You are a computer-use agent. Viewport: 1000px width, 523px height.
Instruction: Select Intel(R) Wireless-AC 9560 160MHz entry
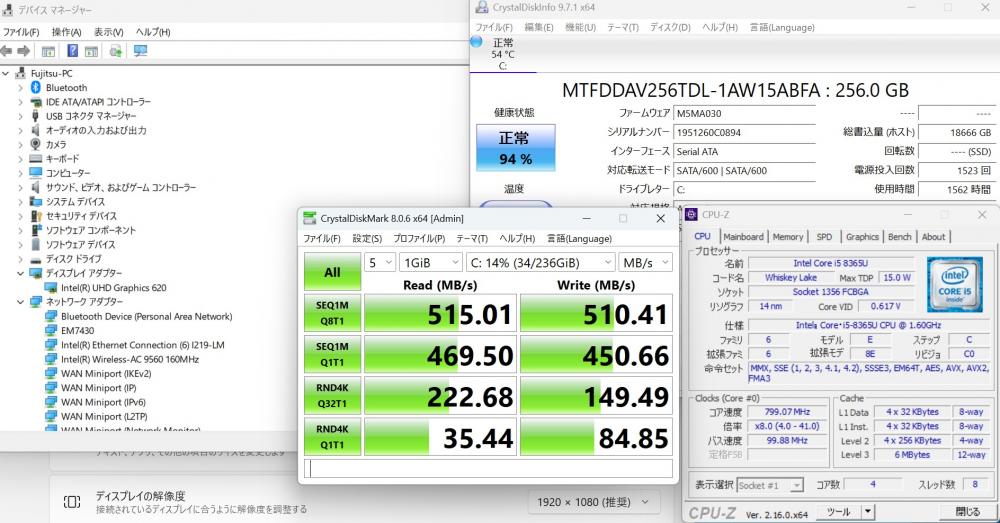[x=130, y=359]
